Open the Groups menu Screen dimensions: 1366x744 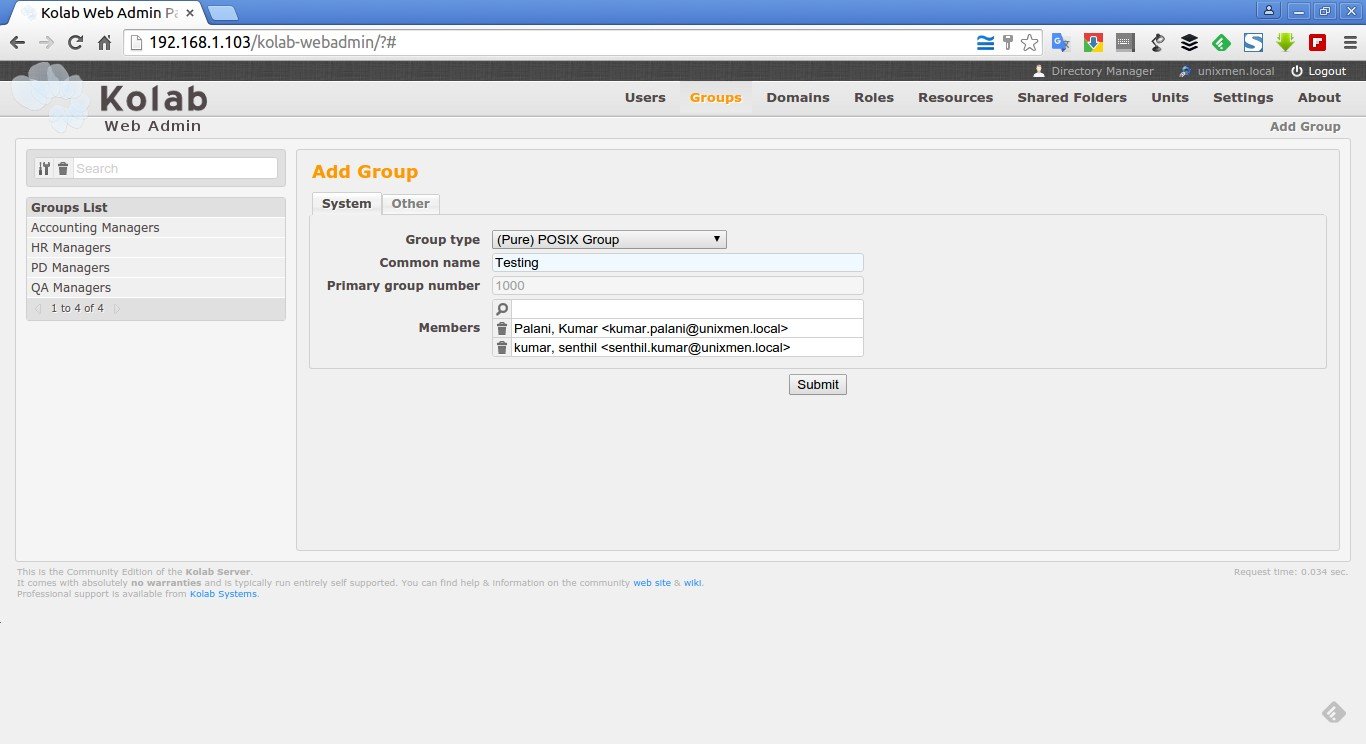coord(716,97)
